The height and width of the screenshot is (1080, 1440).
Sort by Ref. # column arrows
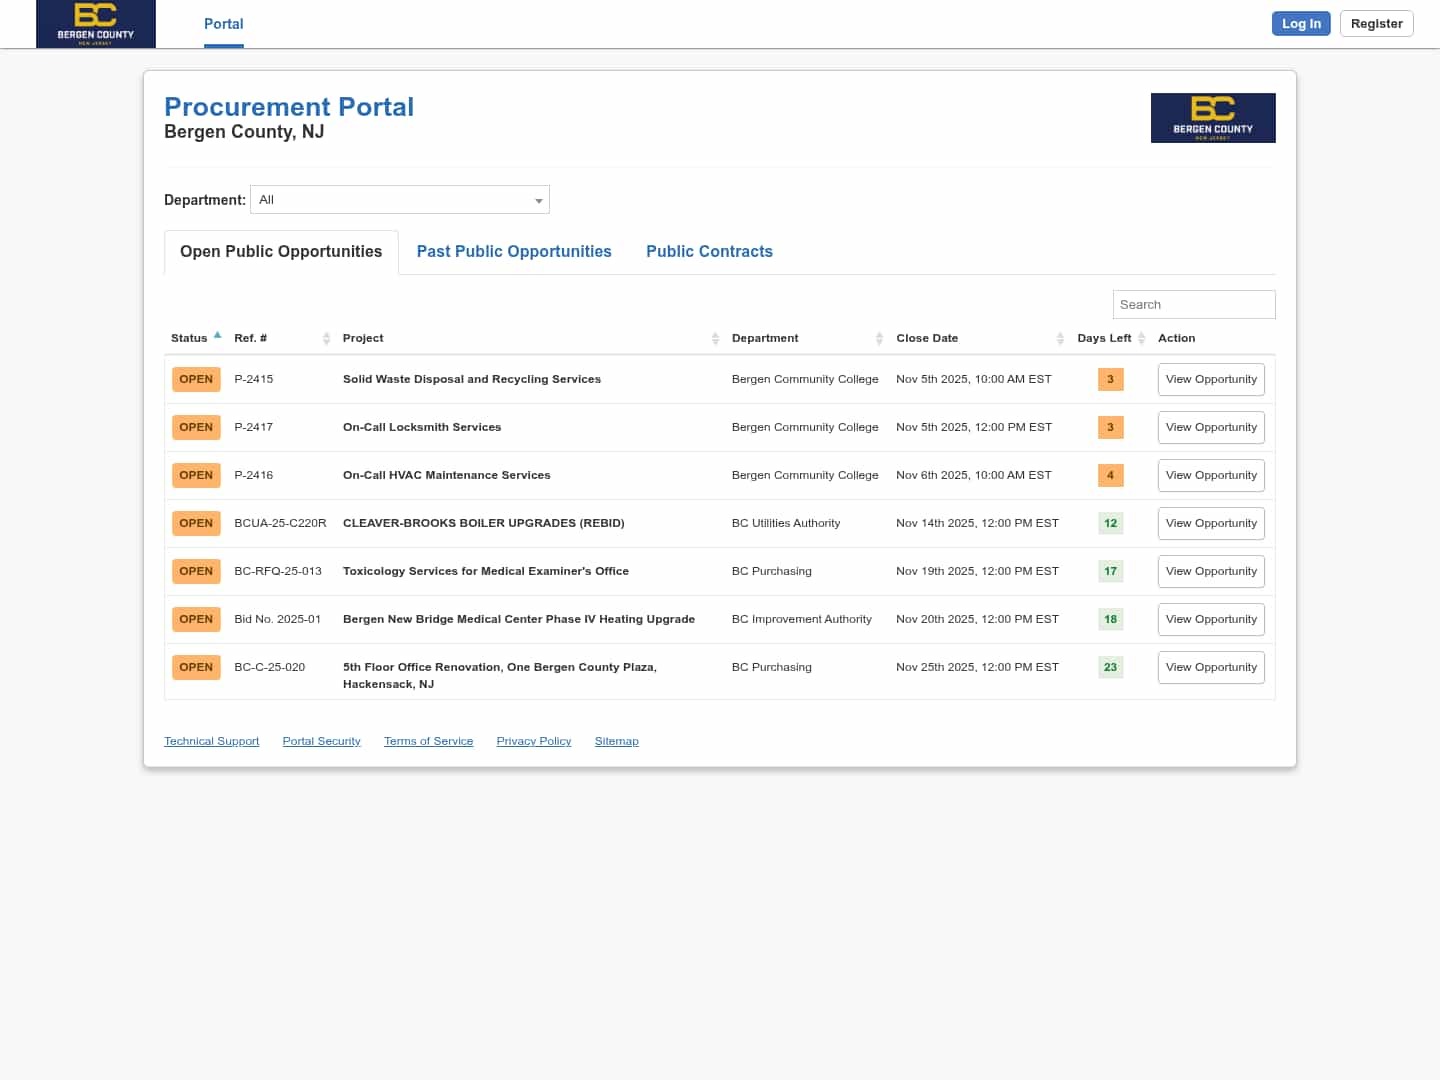click(326, 339)
